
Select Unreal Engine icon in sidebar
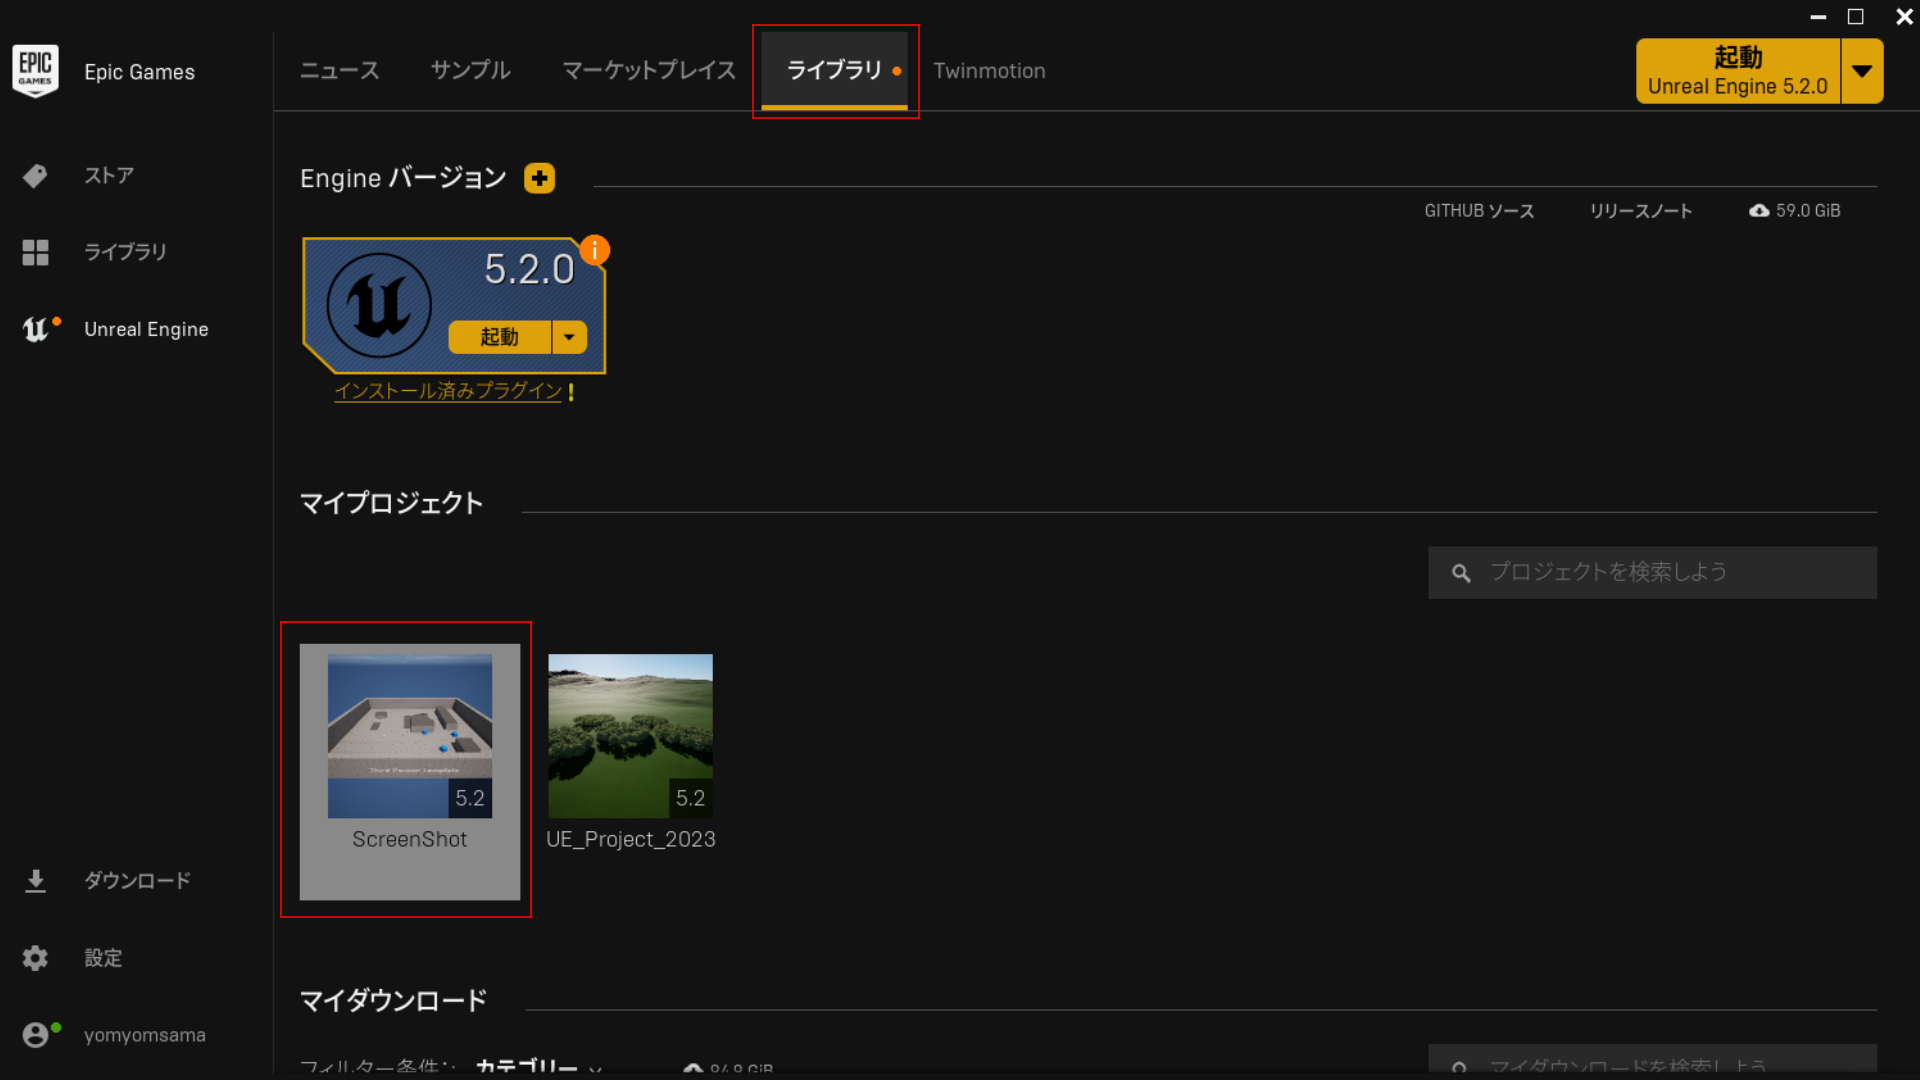click(x=35, y=329)
